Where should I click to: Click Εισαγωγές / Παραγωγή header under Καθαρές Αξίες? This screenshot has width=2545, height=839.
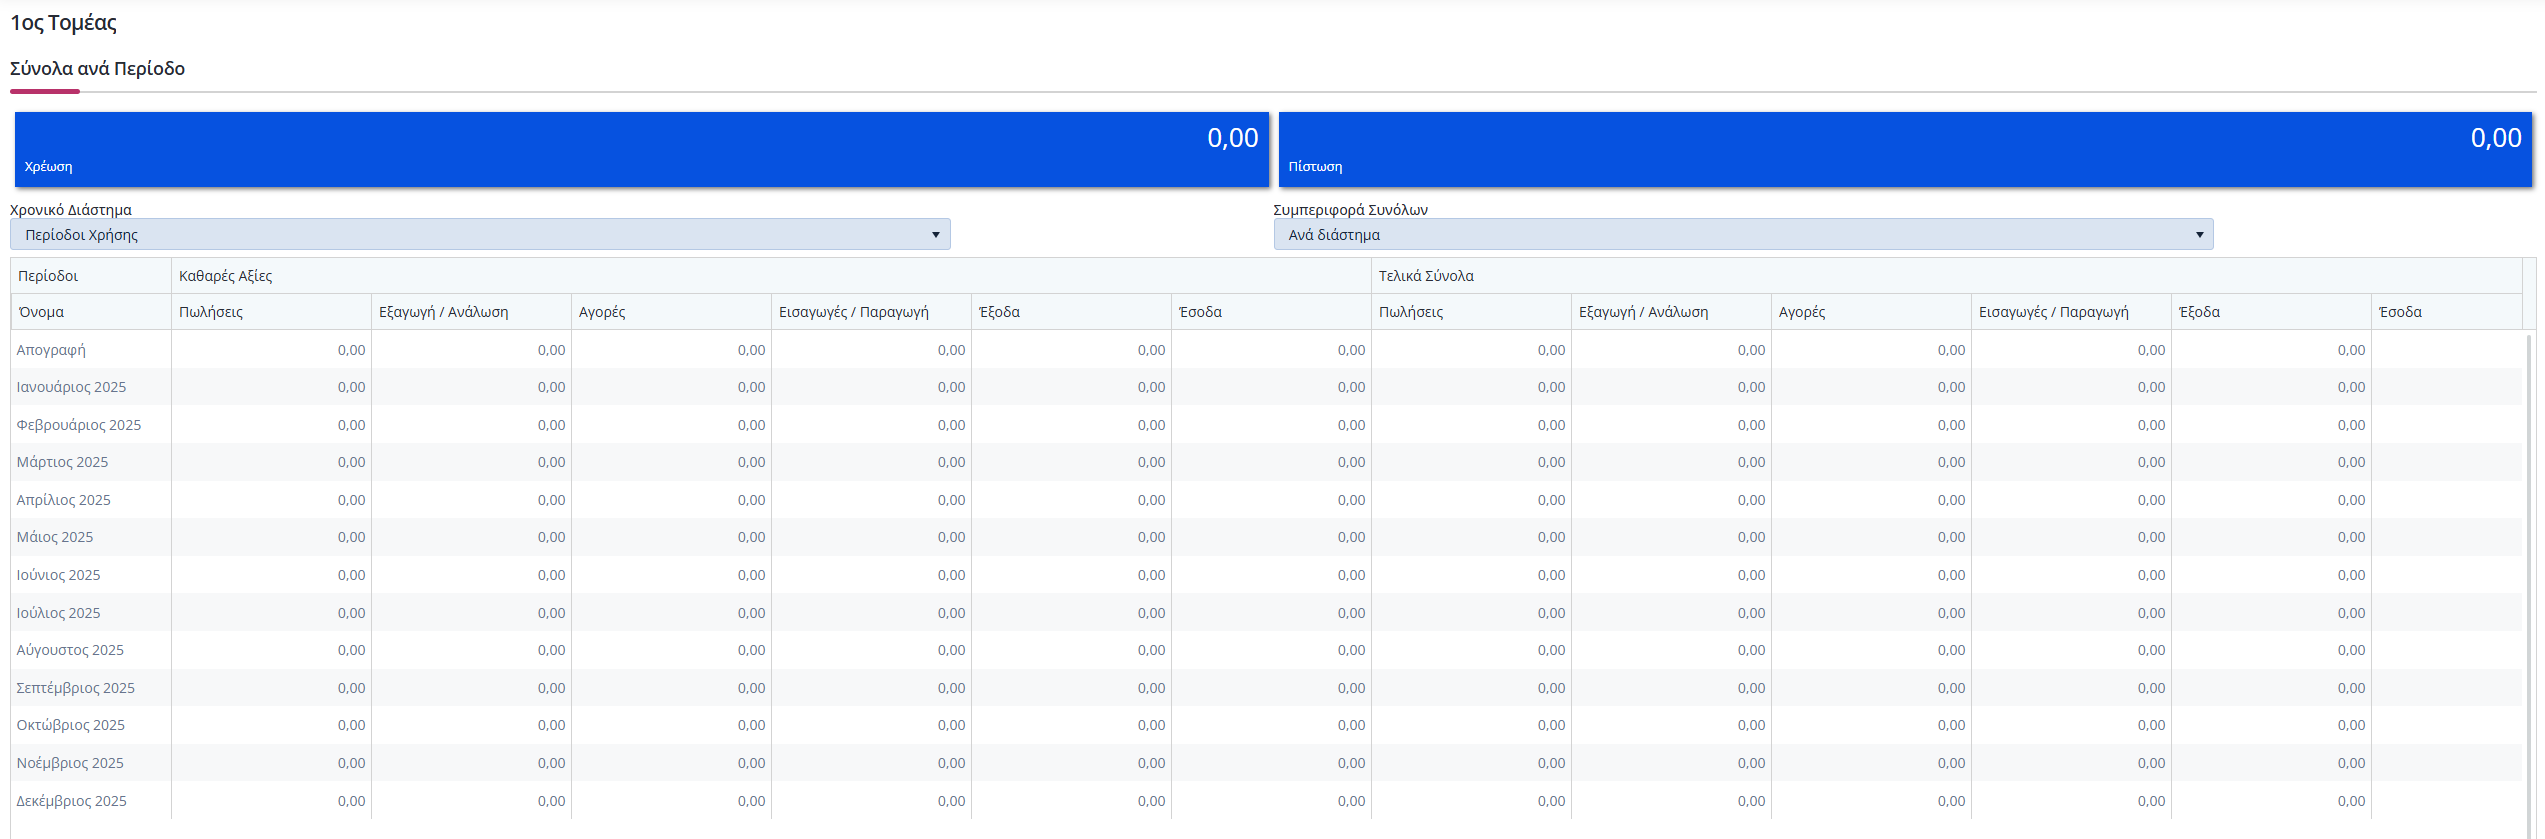point(871,312)
